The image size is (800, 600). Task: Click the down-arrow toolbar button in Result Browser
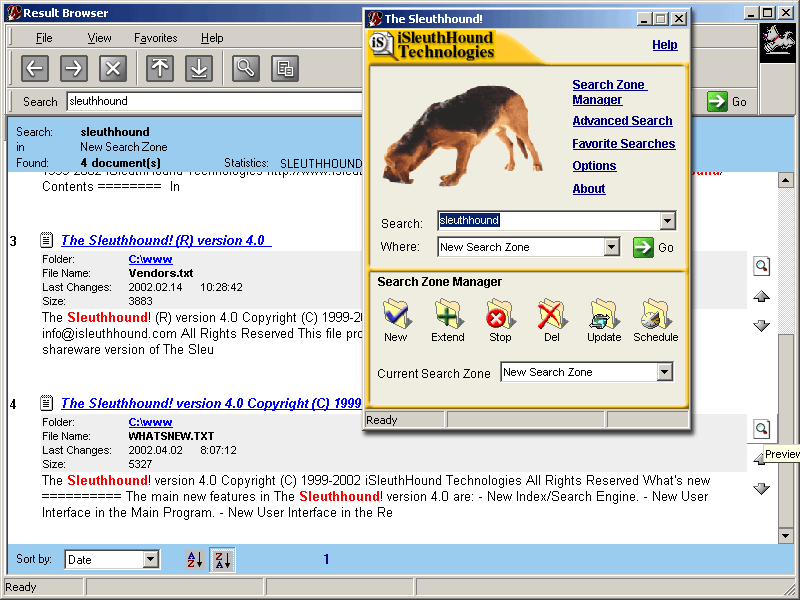199,68
